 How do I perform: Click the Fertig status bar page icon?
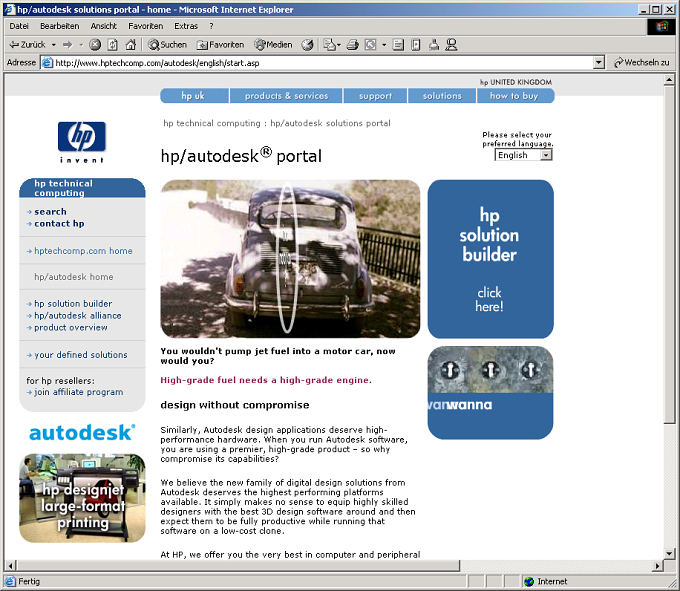(10, 581)
